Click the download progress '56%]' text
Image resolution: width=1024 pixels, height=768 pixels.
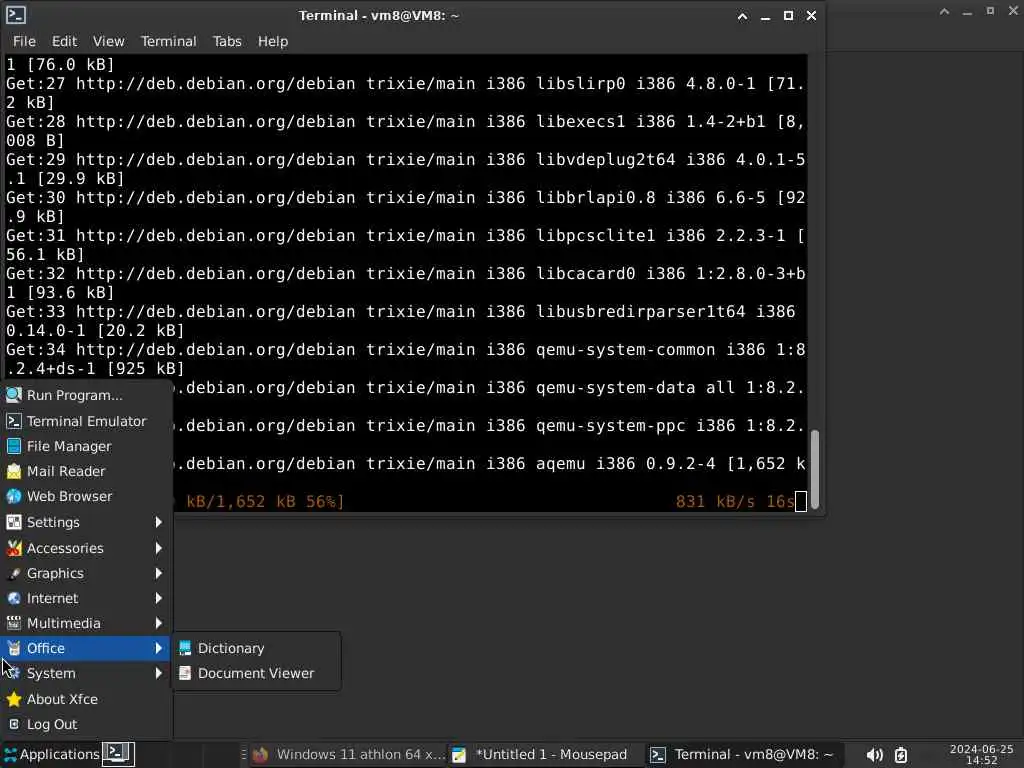point(325,502)
